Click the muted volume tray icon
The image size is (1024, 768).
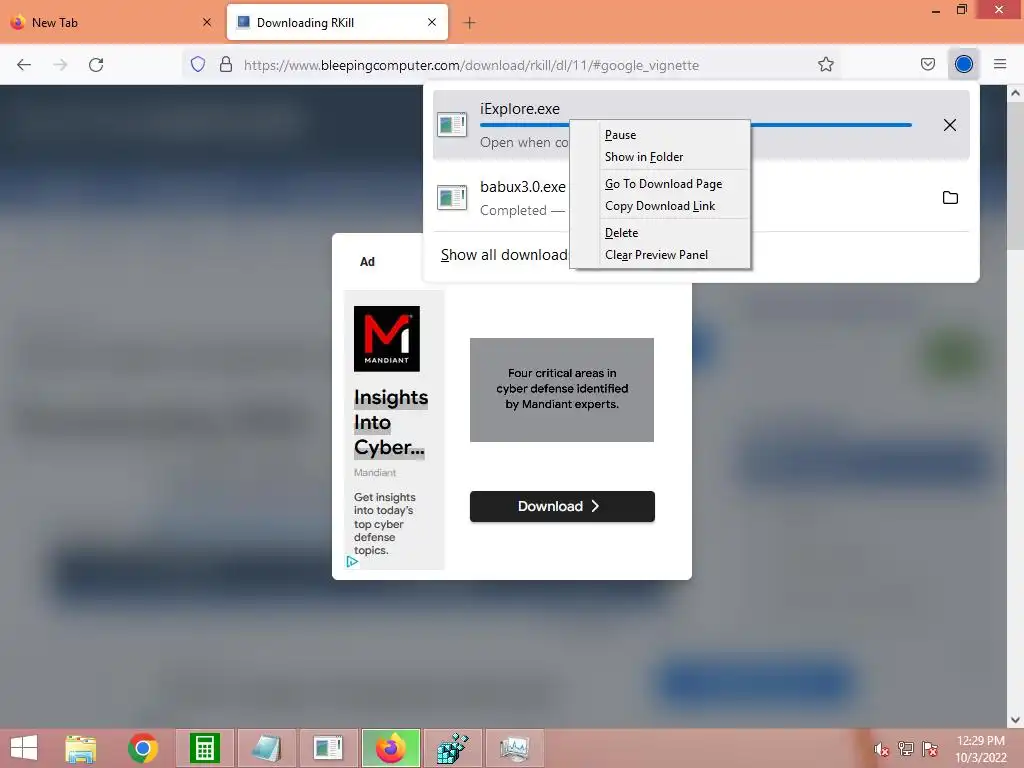(x=881, y=749)
